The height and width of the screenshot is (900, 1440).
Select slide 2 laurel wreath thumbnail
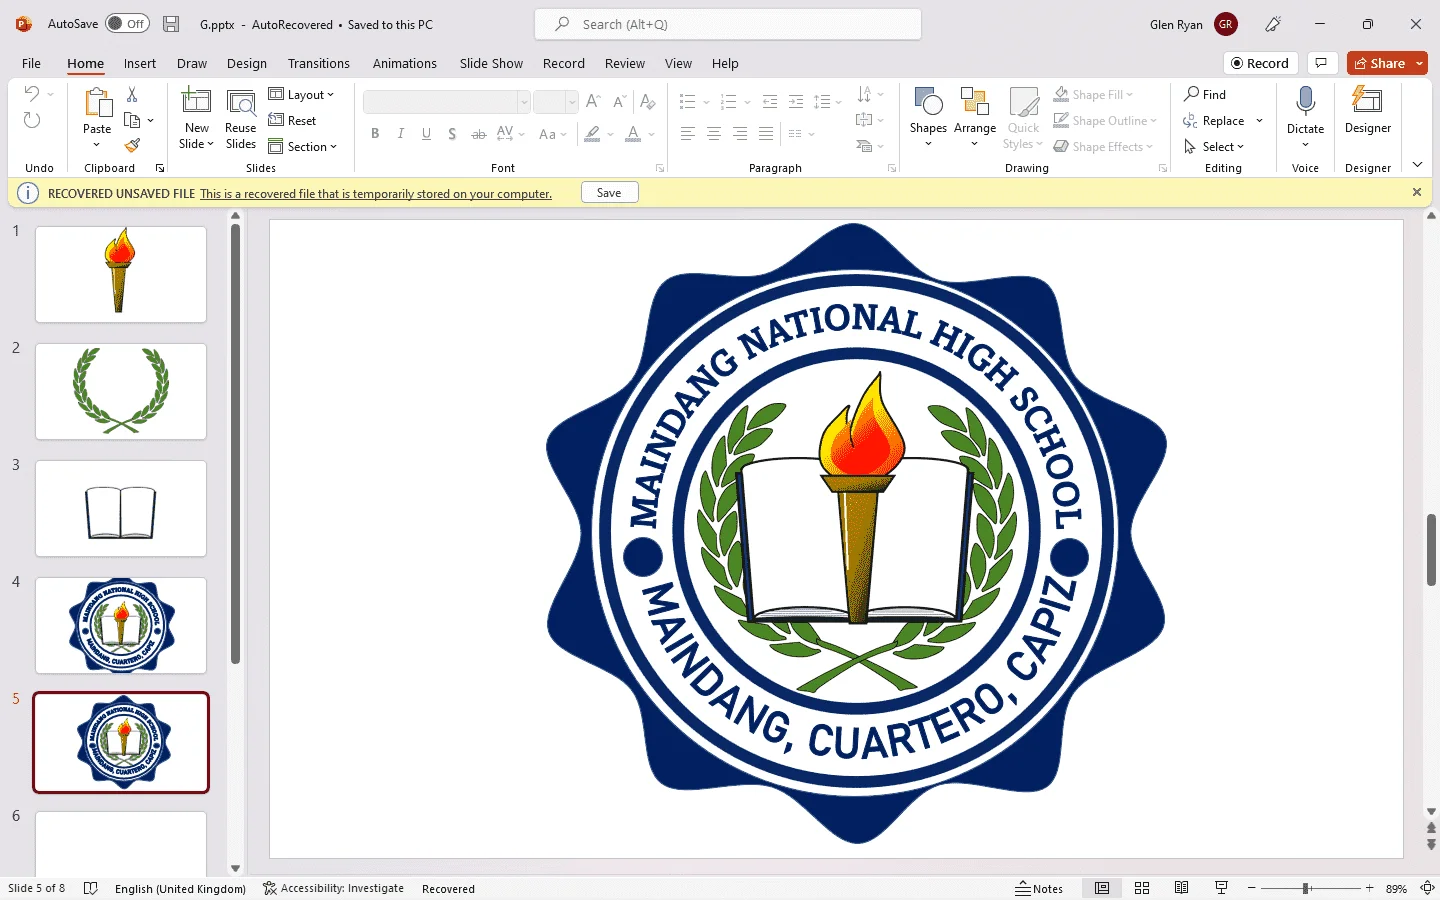pyautogui.click(x=121, y=391)
